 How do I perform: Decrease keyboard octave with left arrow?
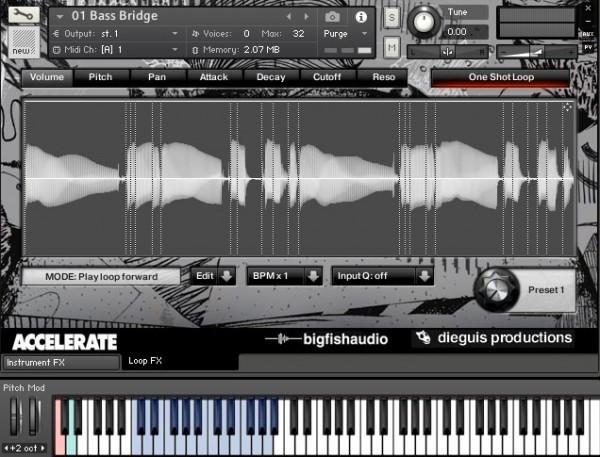click(6, 448)
